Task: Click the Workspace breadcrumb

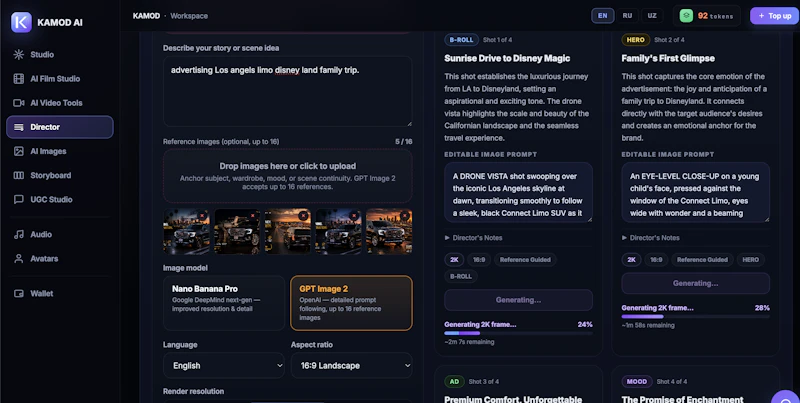Action: point(189,16)
